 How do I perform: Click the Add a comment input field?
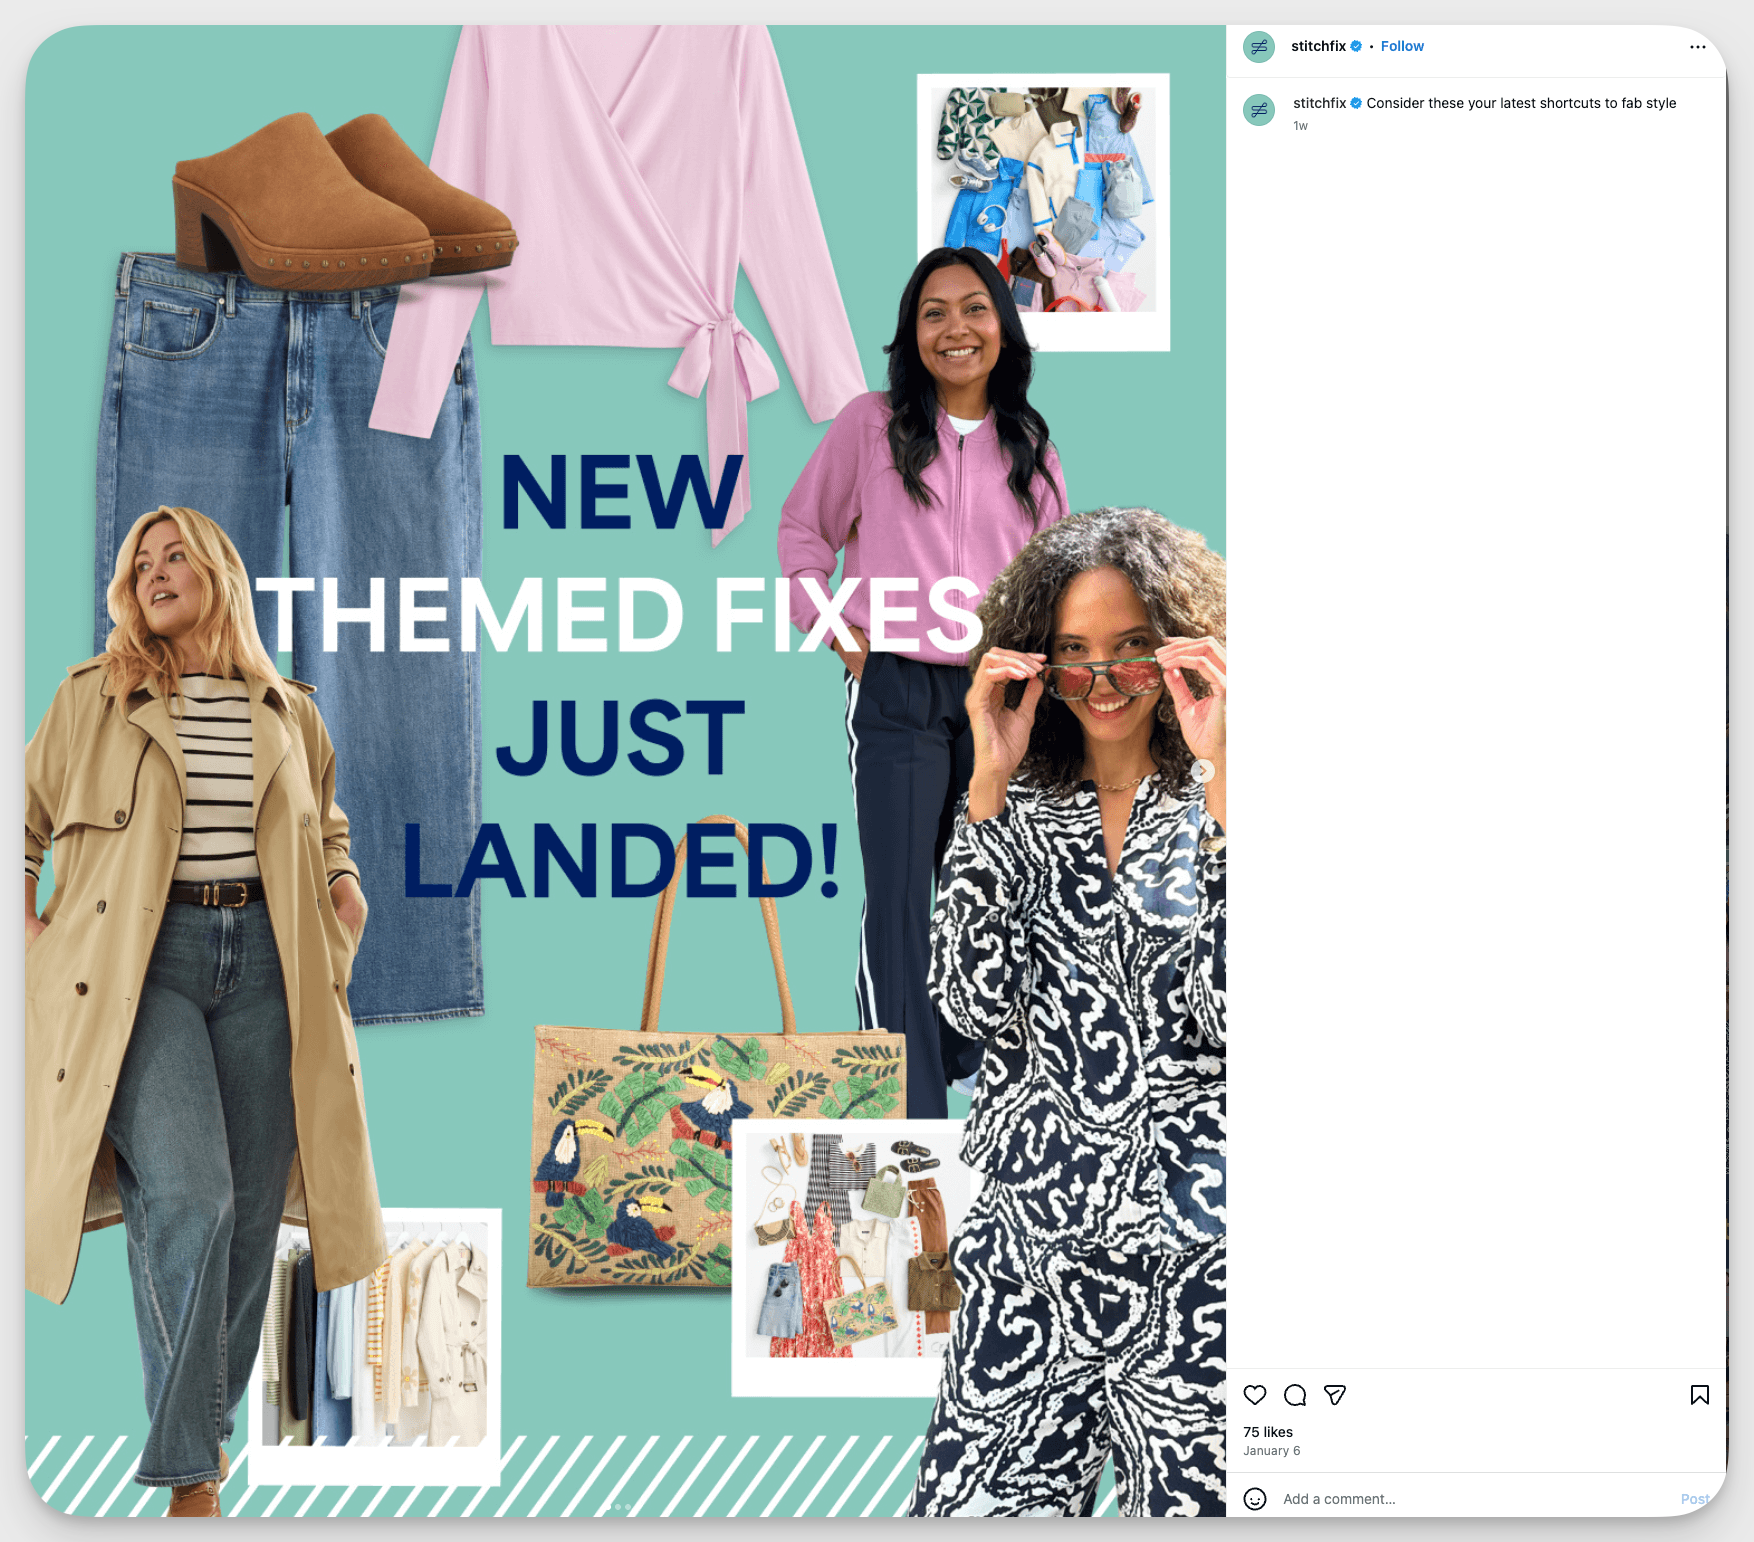[x=1400, y=1499]
